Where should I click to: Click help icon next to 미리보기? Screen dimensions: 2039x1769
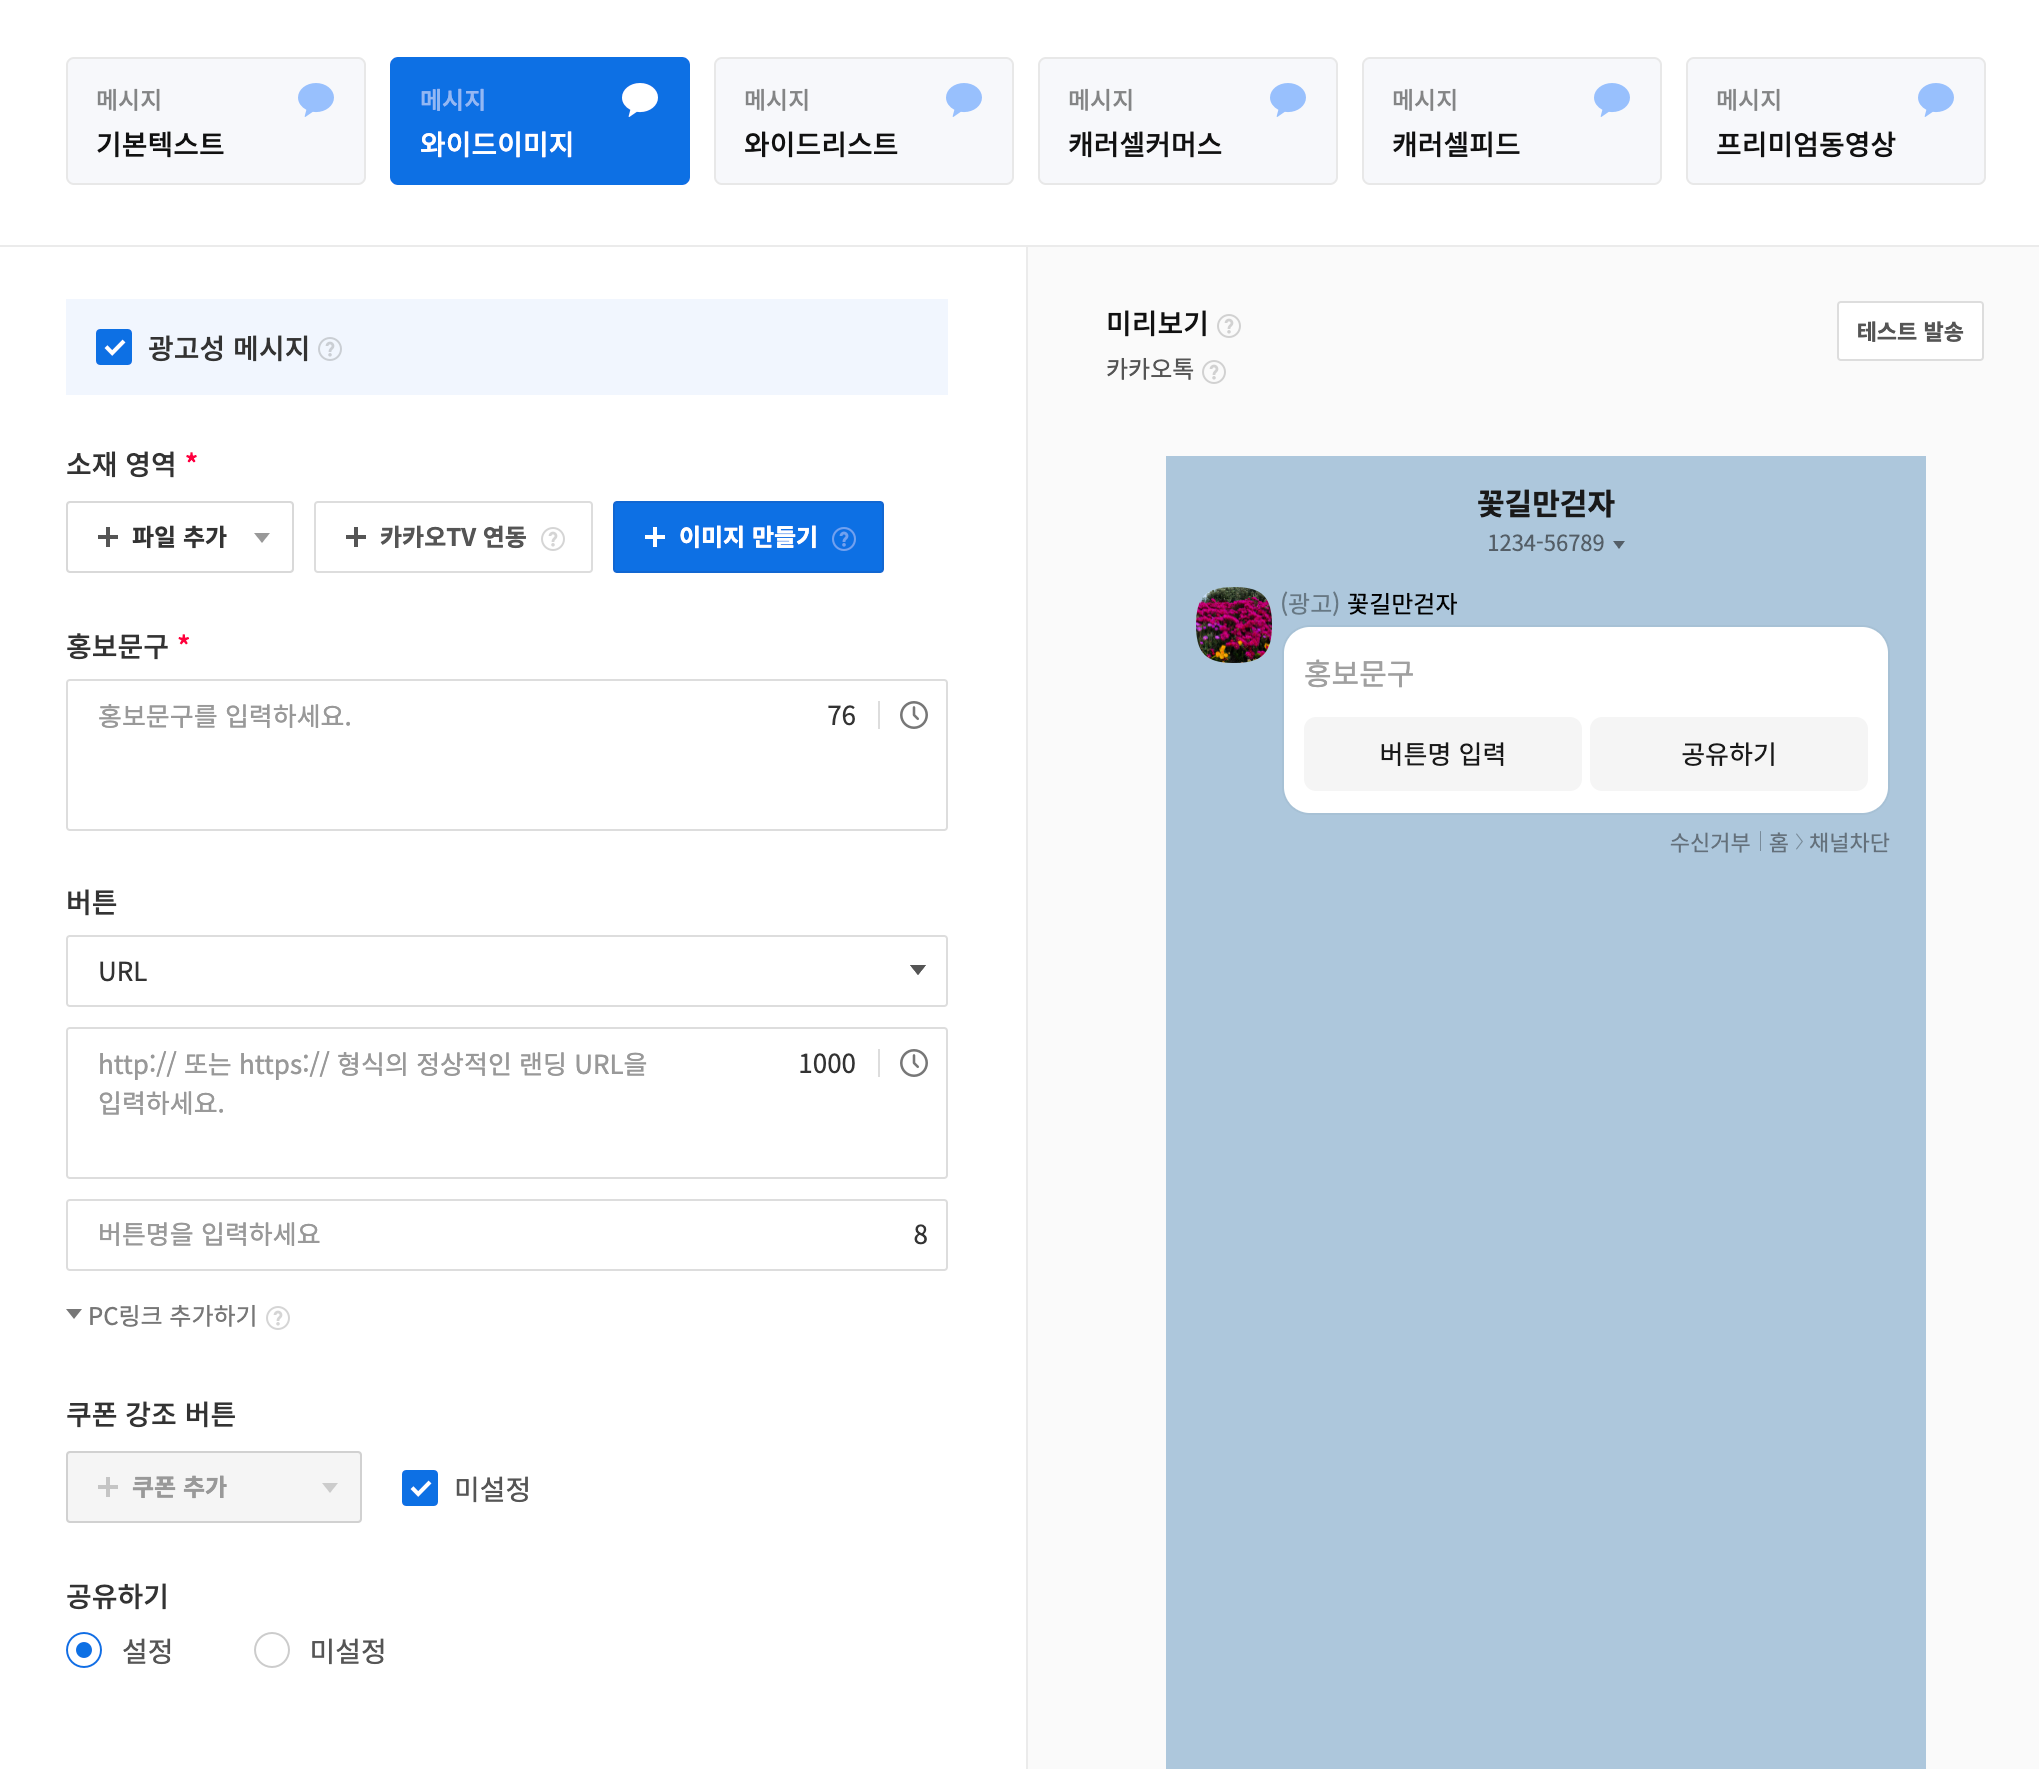pos(1229,326)
